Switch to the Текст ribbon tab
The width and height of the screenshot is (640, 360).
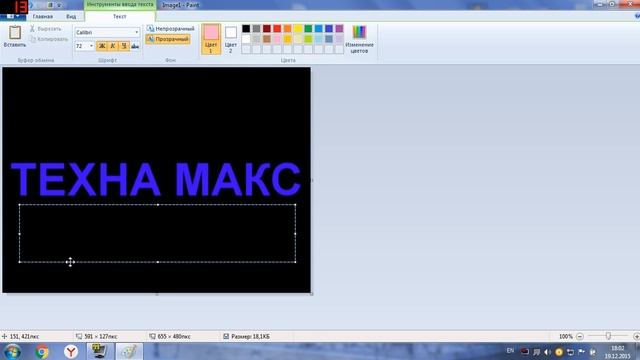pyautogui.click(x=120, y=16)
